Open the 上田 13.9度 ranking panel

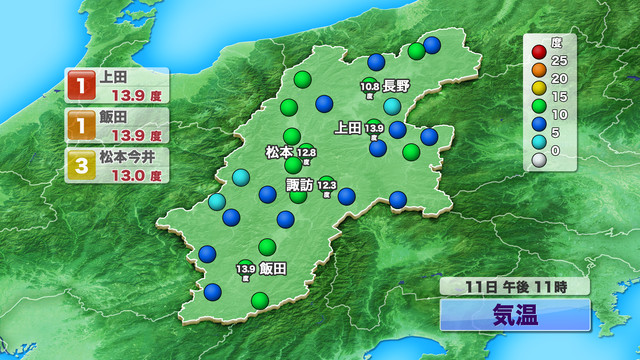point(117,85)
